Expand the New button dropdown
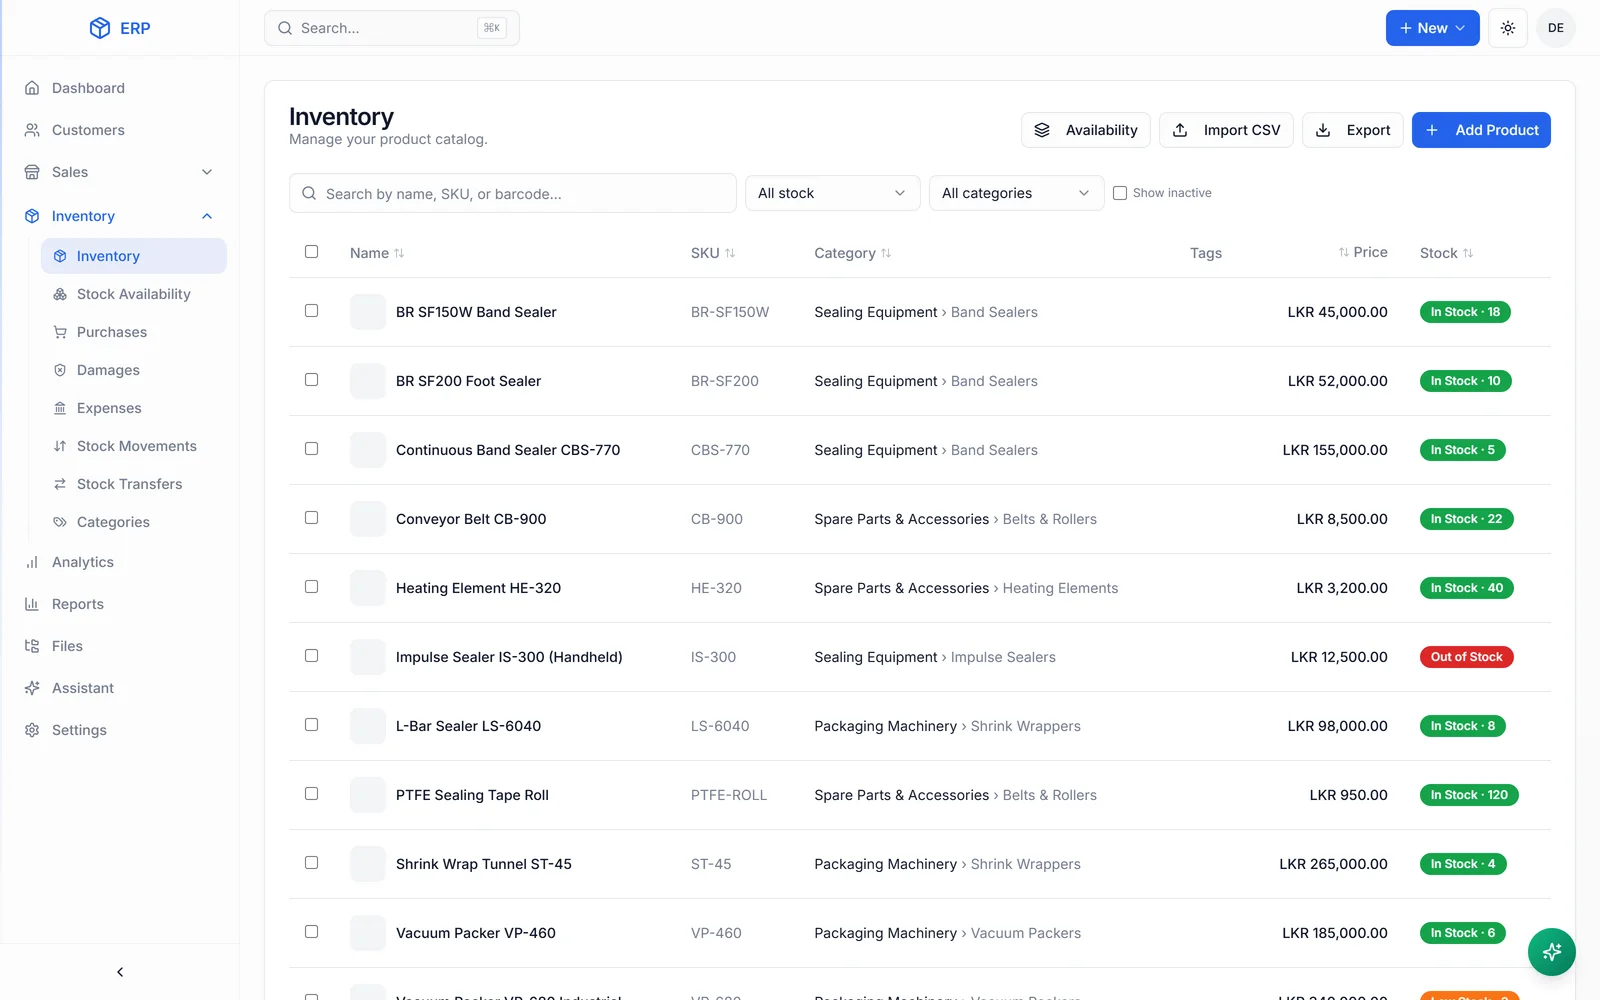This screenshot has width=1600, height=1000. pyautogui.click(x=1432, y=28)
